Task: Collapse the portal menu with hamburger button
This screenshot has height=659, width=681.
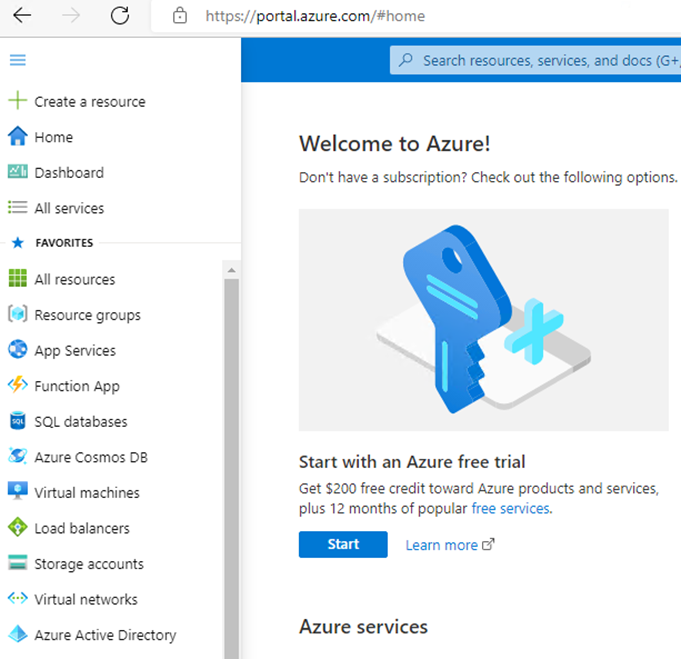Action: pyautogui.click(x=17, y=60)
